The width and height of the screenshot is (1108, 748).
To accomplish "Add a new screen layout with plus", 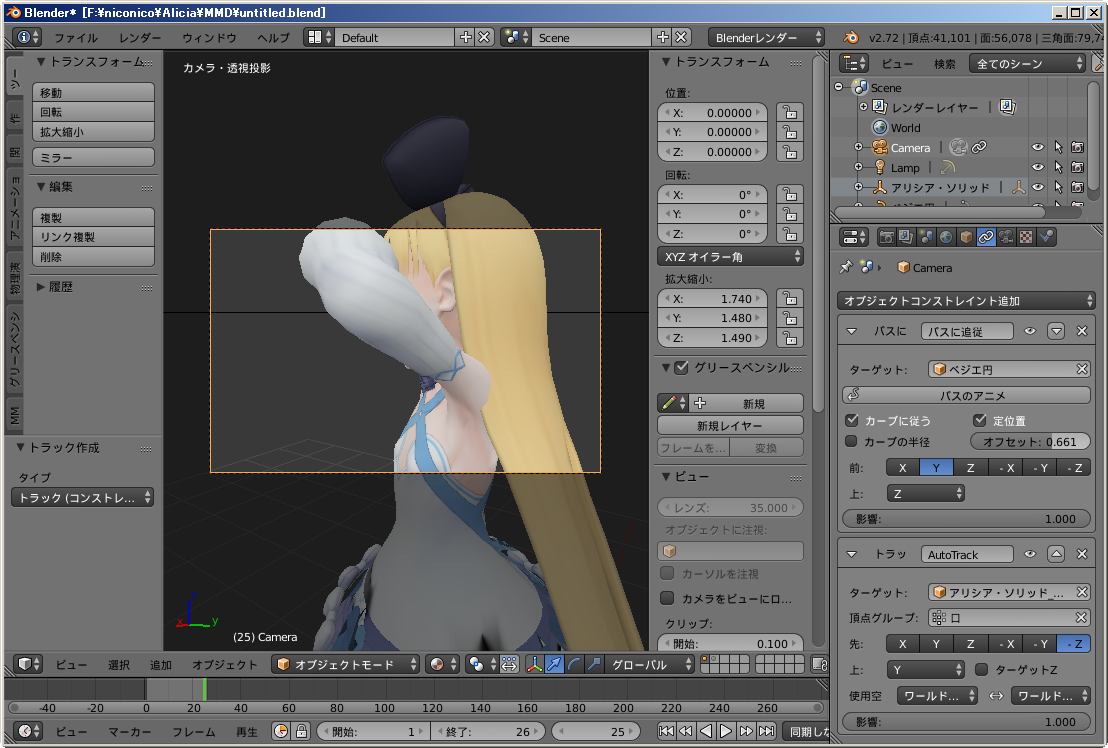I will [466, 37].
